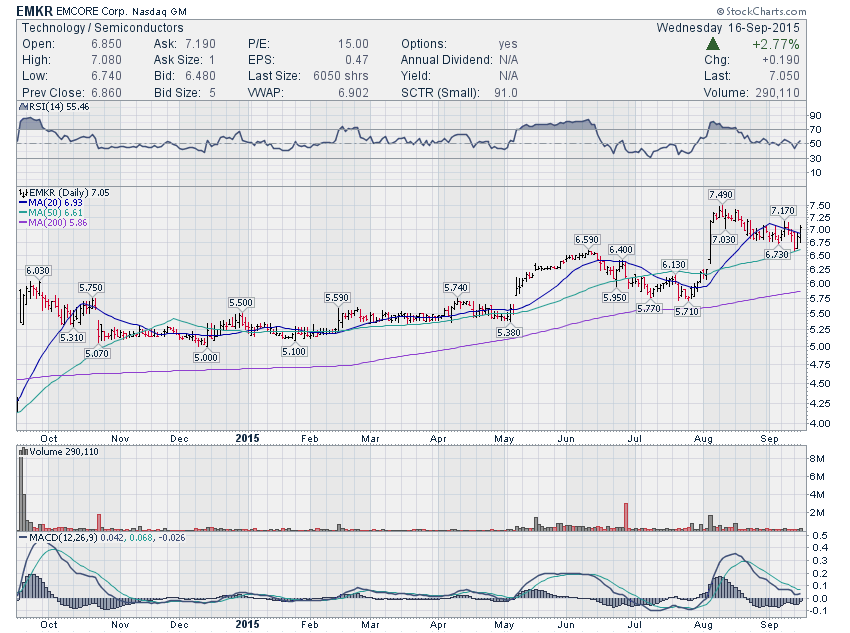Click the 6.130 price label
Screen dimensions: 850x633
(674, 264)
